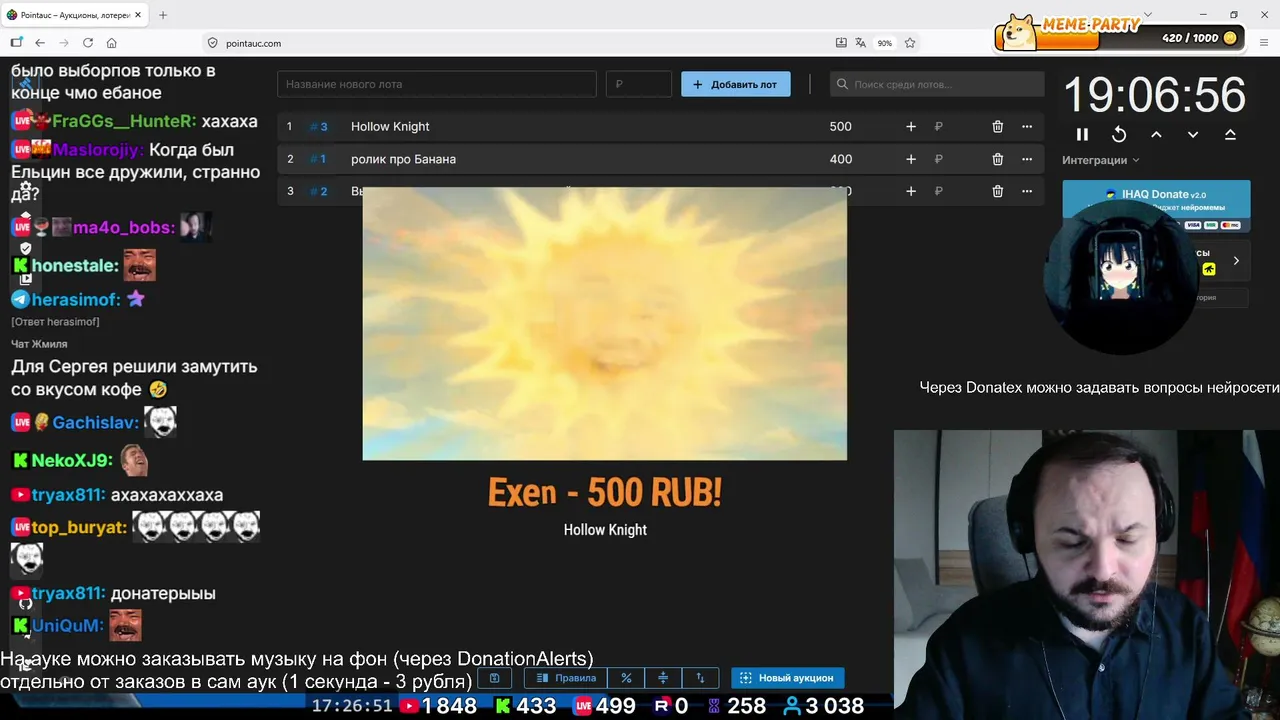
Task: Click the Exen - 500 RUB! donation text
Action: (x=604, y=492)
